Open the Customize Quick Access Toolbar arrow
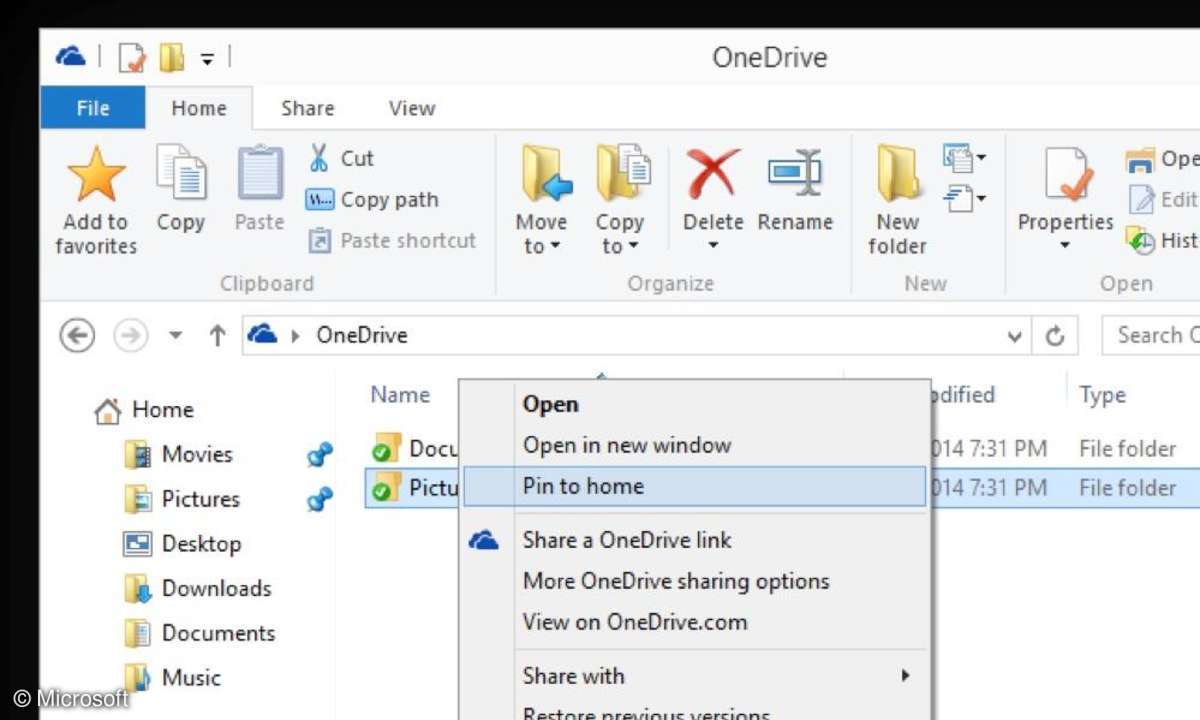Image resolution: width=1200 pixels, height=720 pixels. click(x=207, y=59)
